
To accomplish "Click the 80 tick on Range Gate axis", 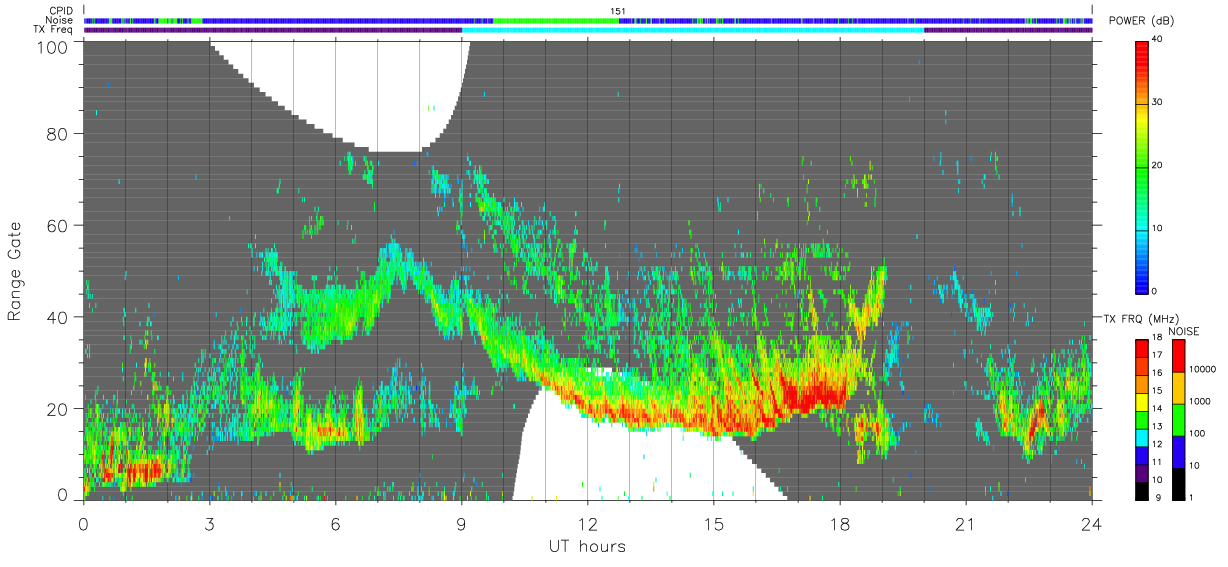I will point(57,133).
